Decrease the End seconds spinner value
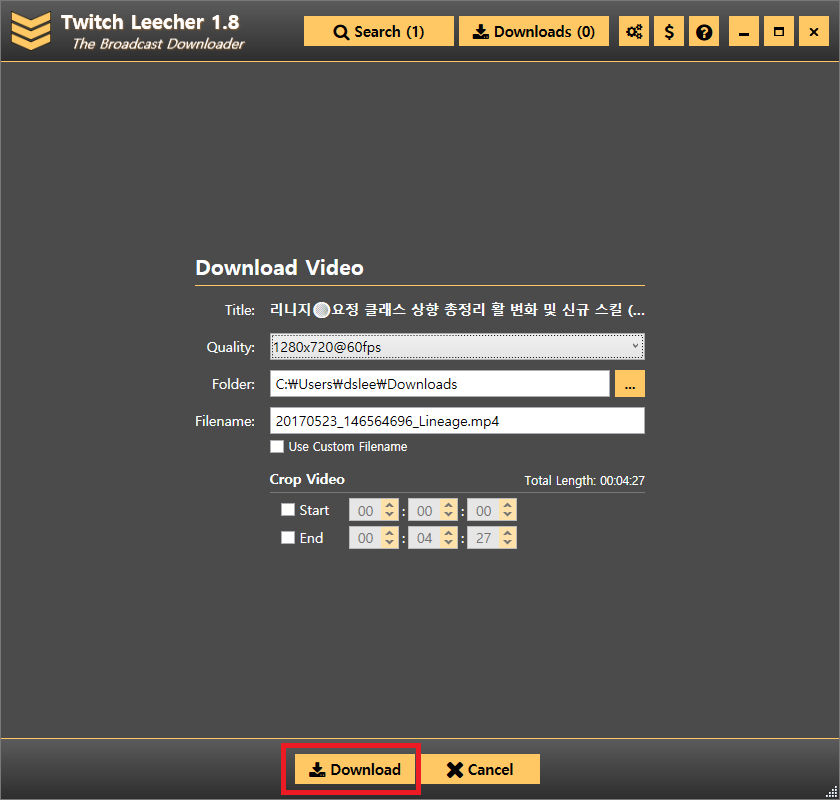 pyautogui.click(x=508, y=543)
